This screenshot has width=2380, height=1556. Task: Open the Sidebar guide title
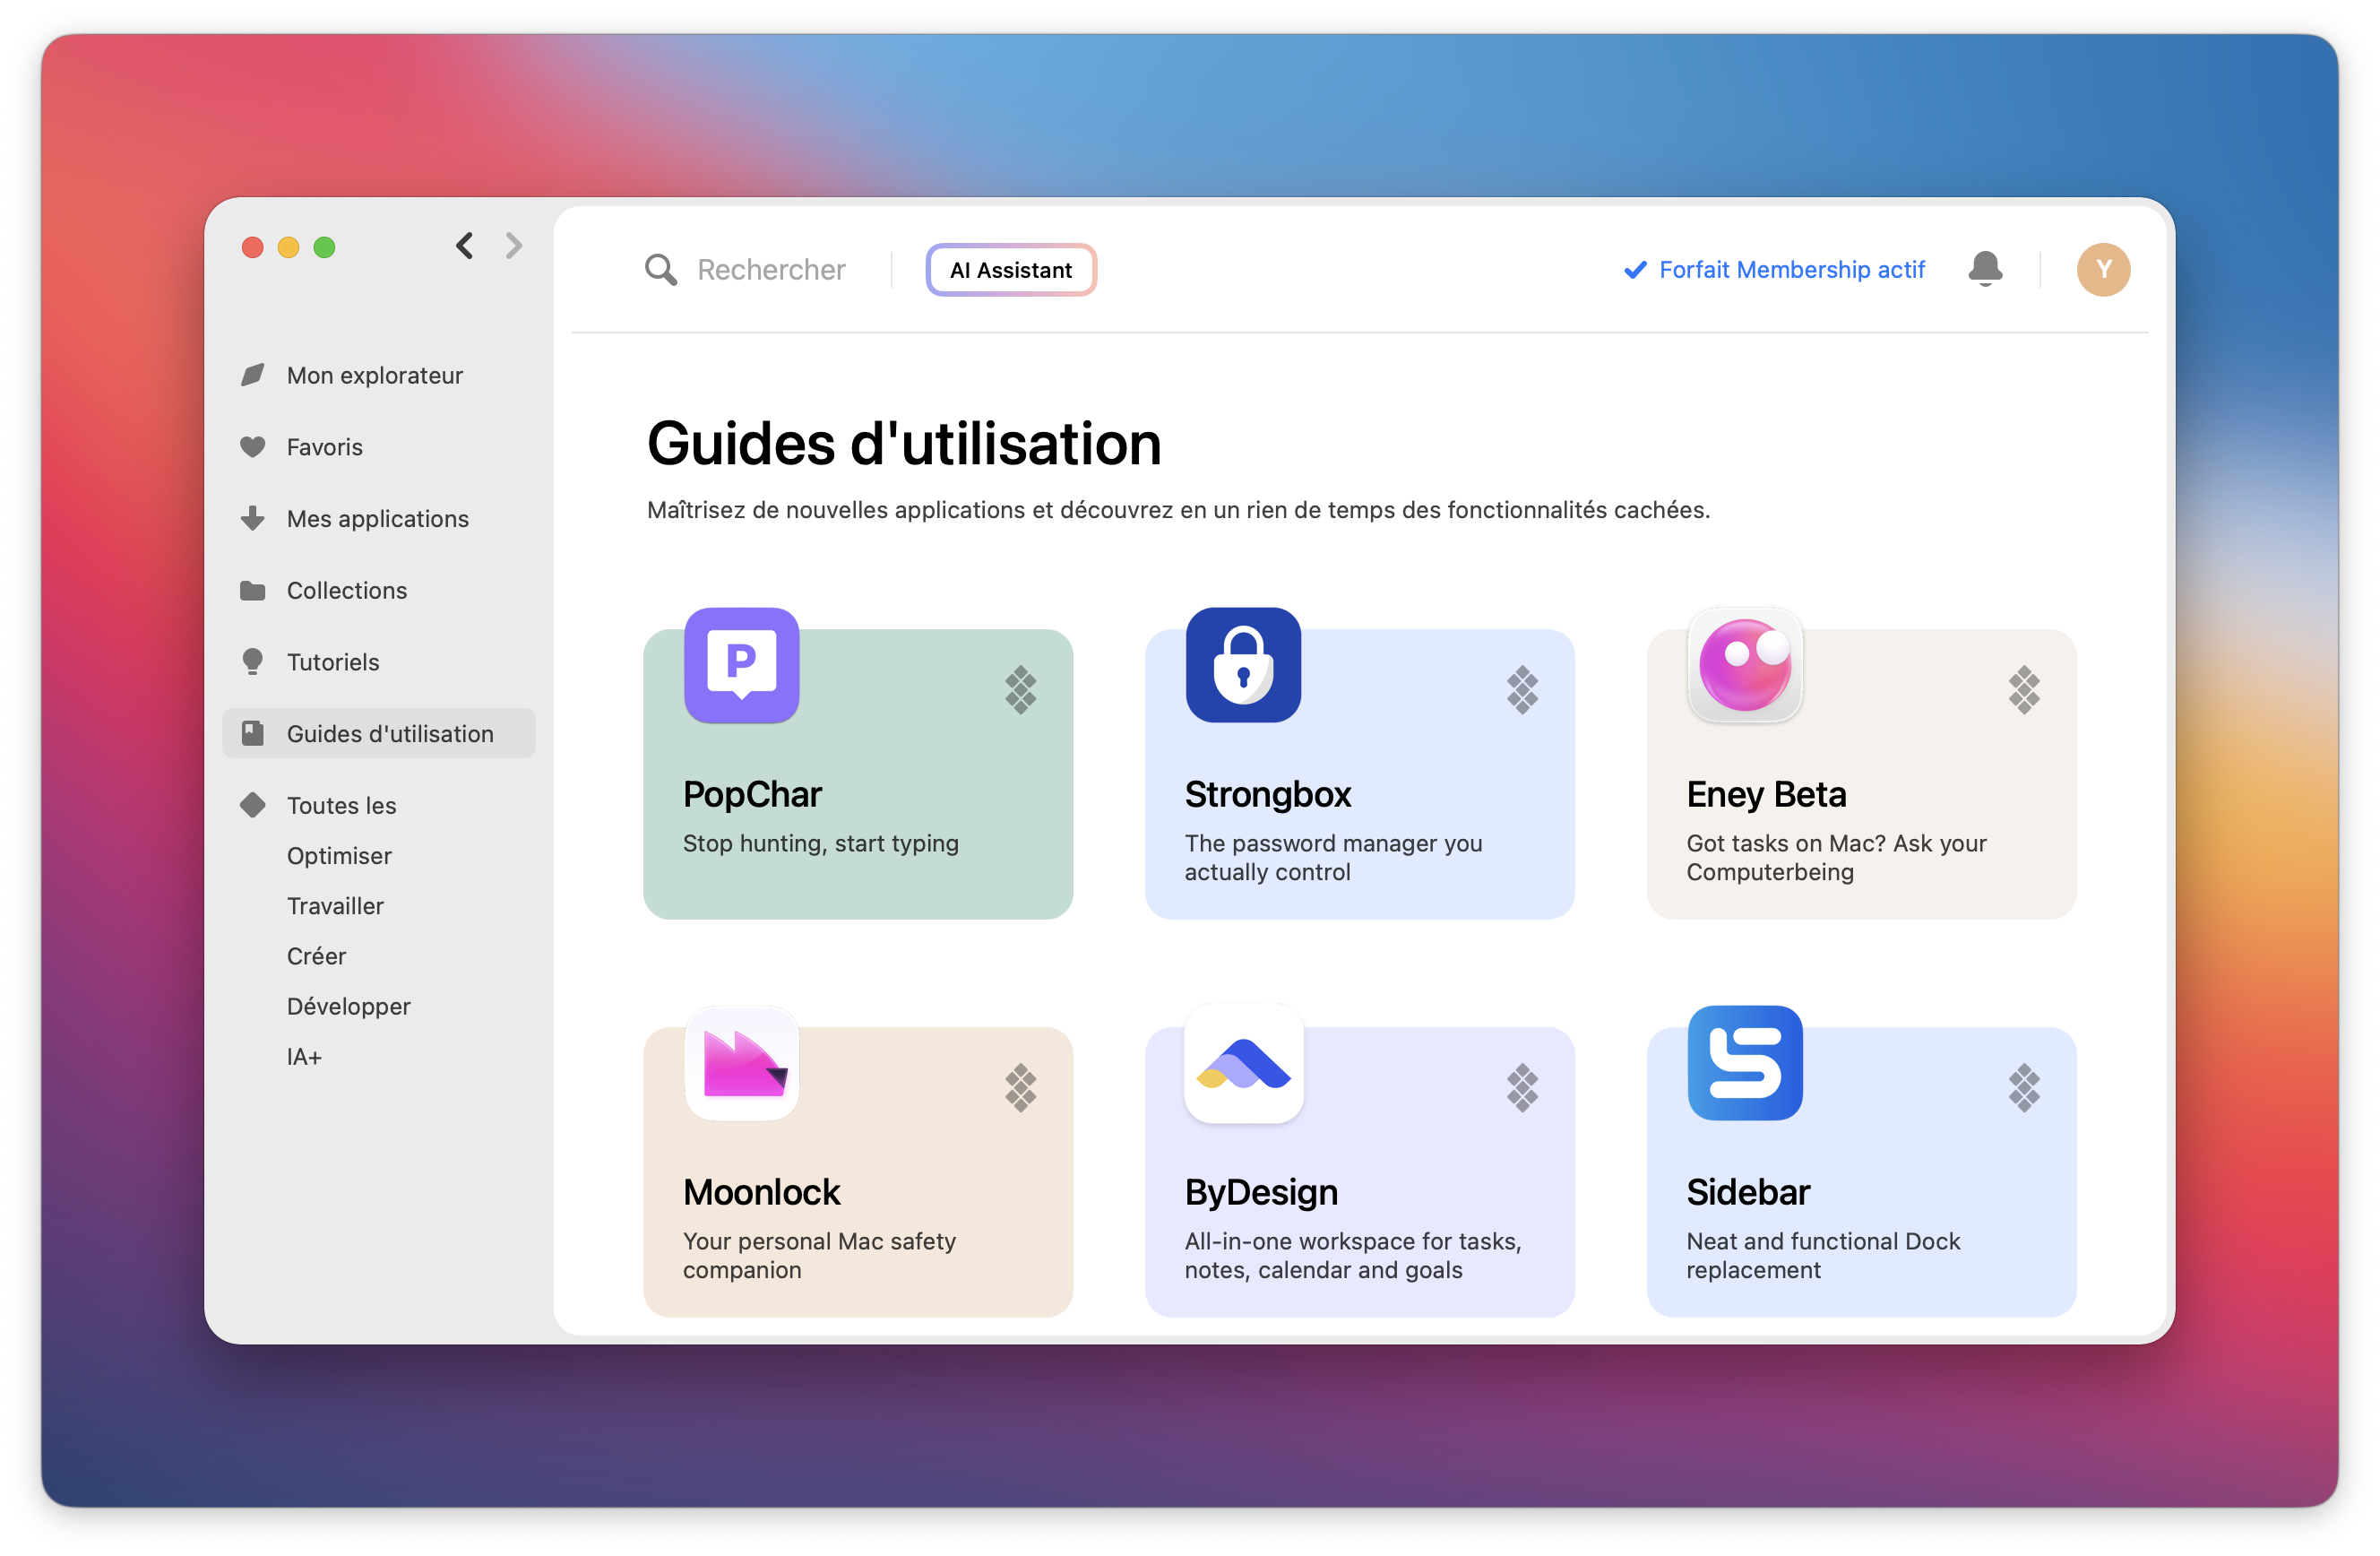[x=1748, y=1192]
